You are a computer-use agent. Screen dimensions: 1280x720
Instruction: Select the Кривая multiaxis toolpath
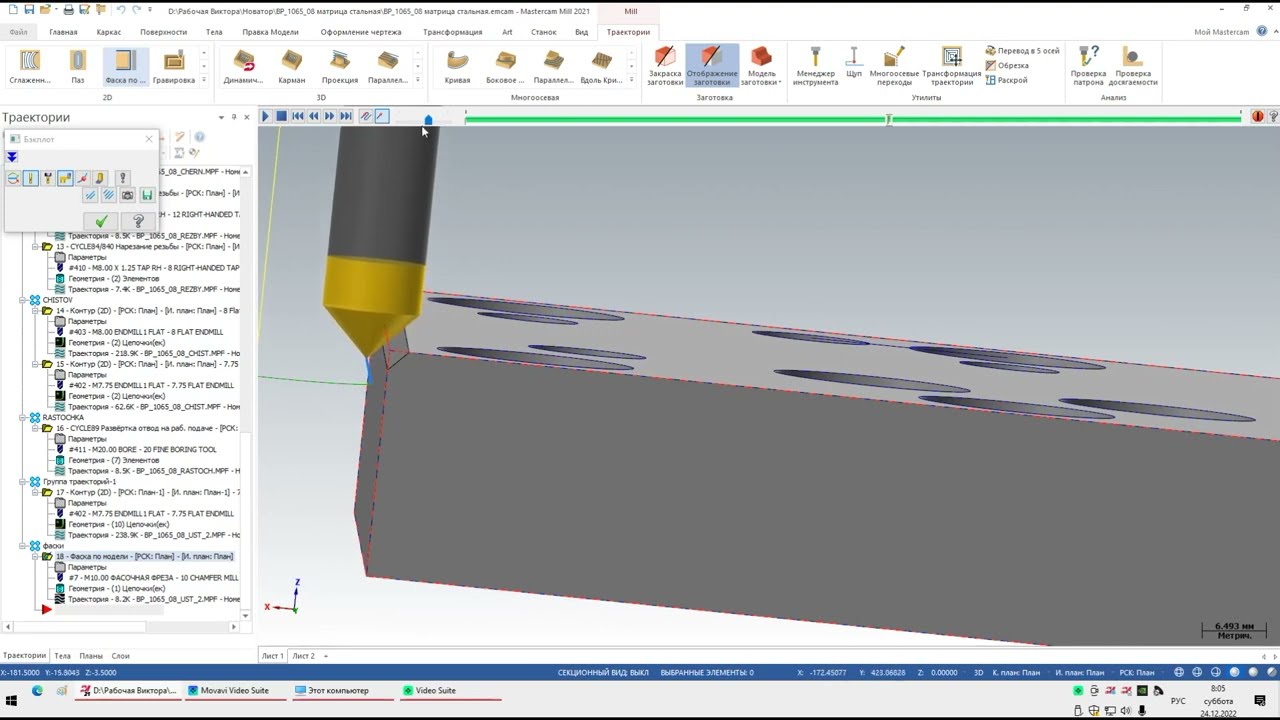pyautogui.click(x=457, y=66)
